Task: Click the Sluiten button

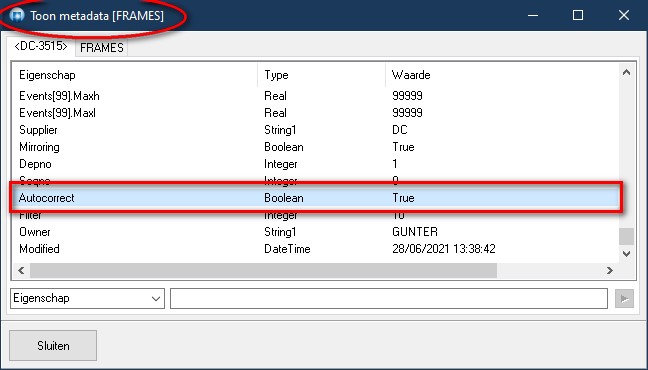Action: tap(53, 345)
